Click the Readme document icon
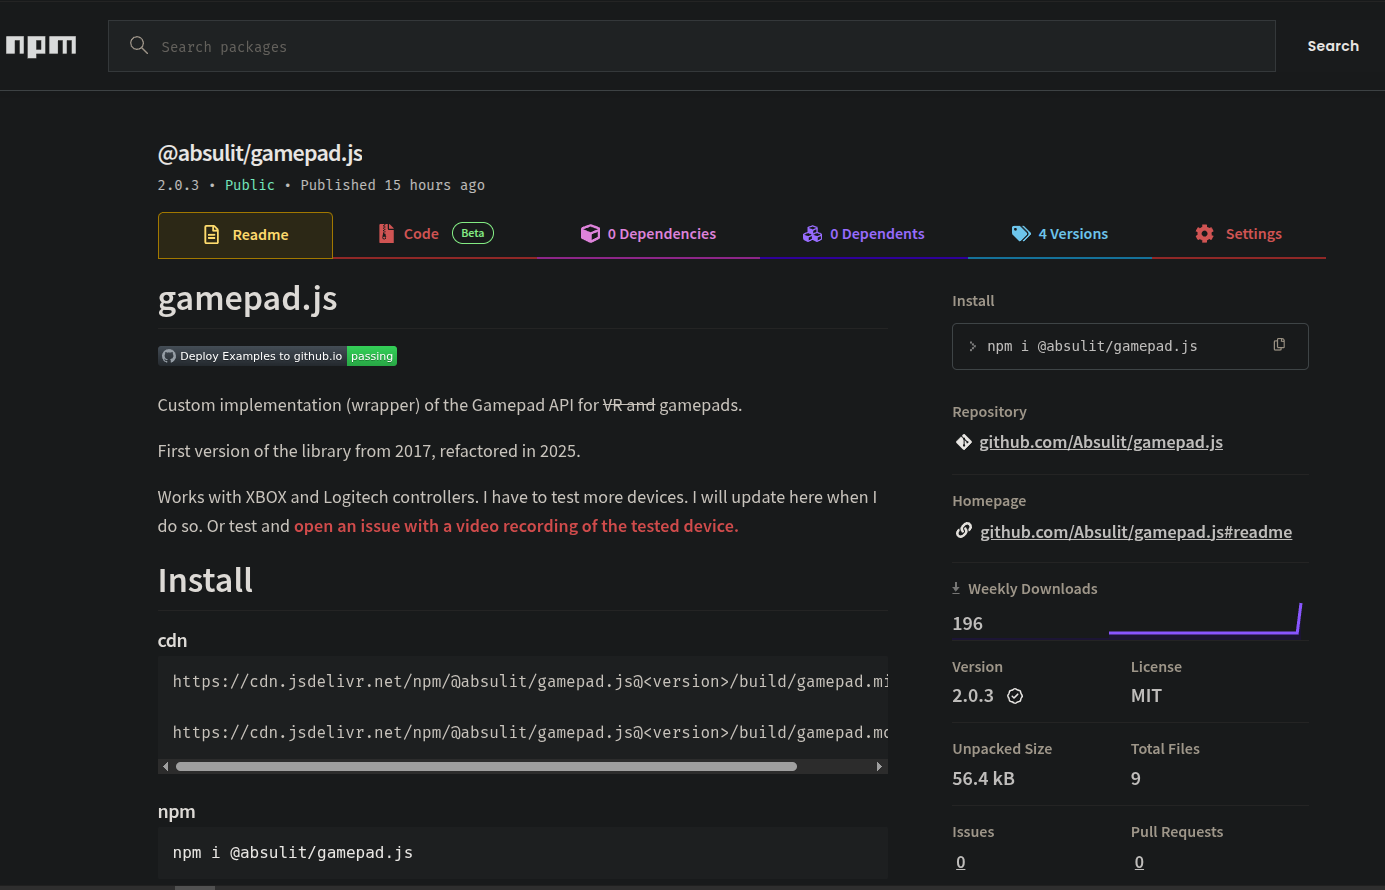Image resolution: width=1385 pixels, height=890 pixels. pyautogui.click(x=211, y=235)
